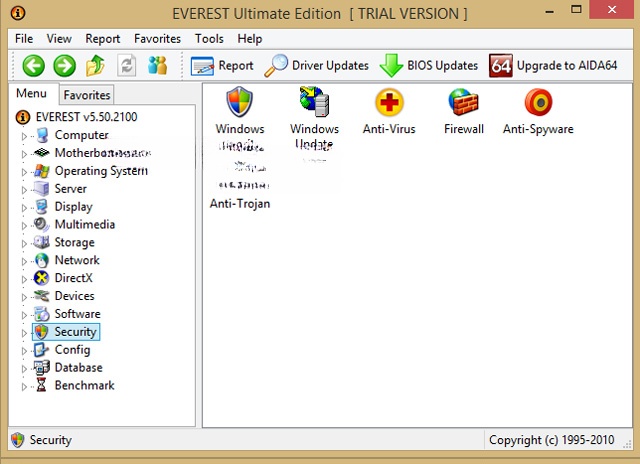640x464 pixels.
Task: Click the Driver Updates magnifier icon
Action: [x=276, y=66]
